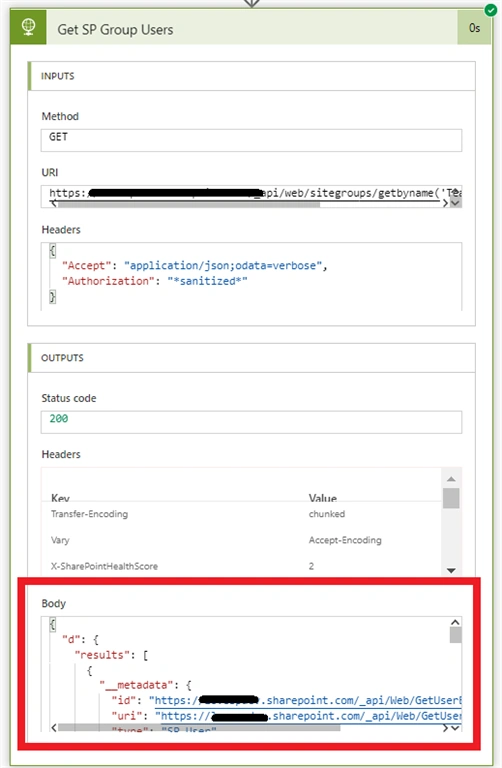The width and height of the screenshot is (502, 768).
Task: Click the Method GET field
Action: click(x=251, y=140)
